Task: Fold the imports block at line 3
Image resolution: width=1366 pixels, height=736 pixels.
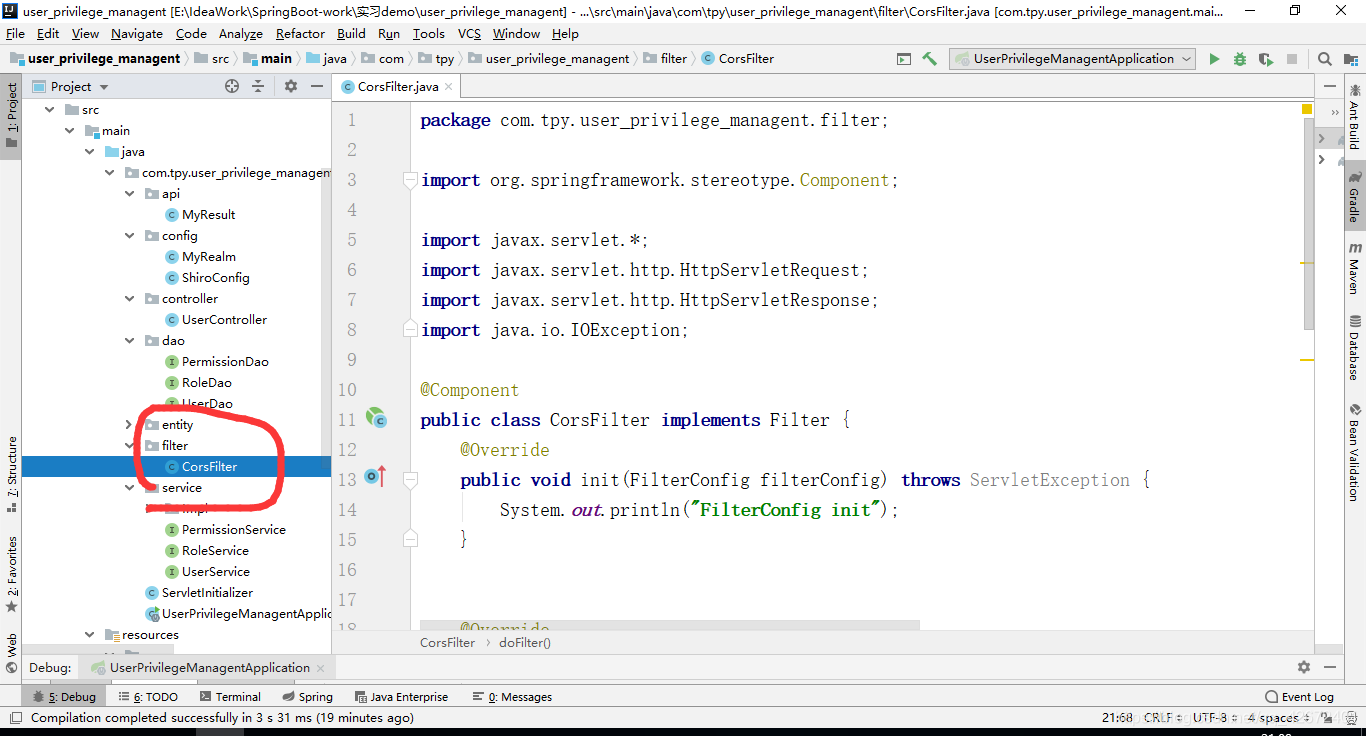Action: point(410,180)
